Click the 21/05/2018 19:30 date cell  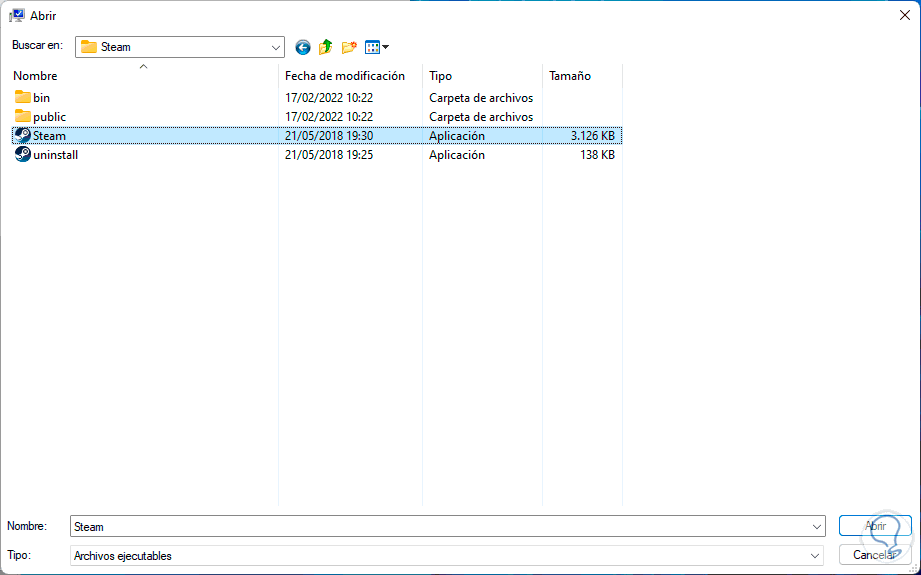[x=329, y=136]
